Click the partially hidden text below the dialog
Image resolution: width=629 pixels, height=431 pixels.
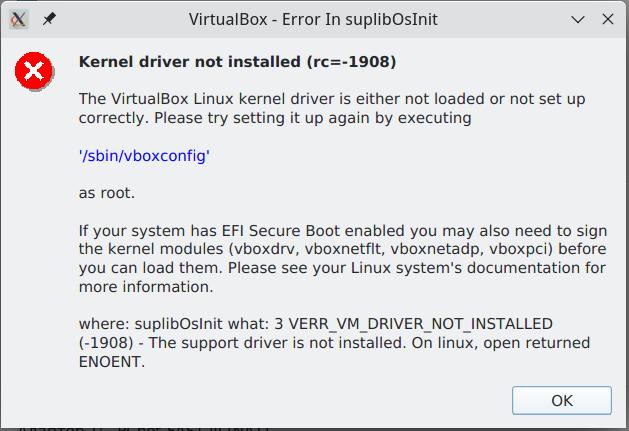point(144,429)
